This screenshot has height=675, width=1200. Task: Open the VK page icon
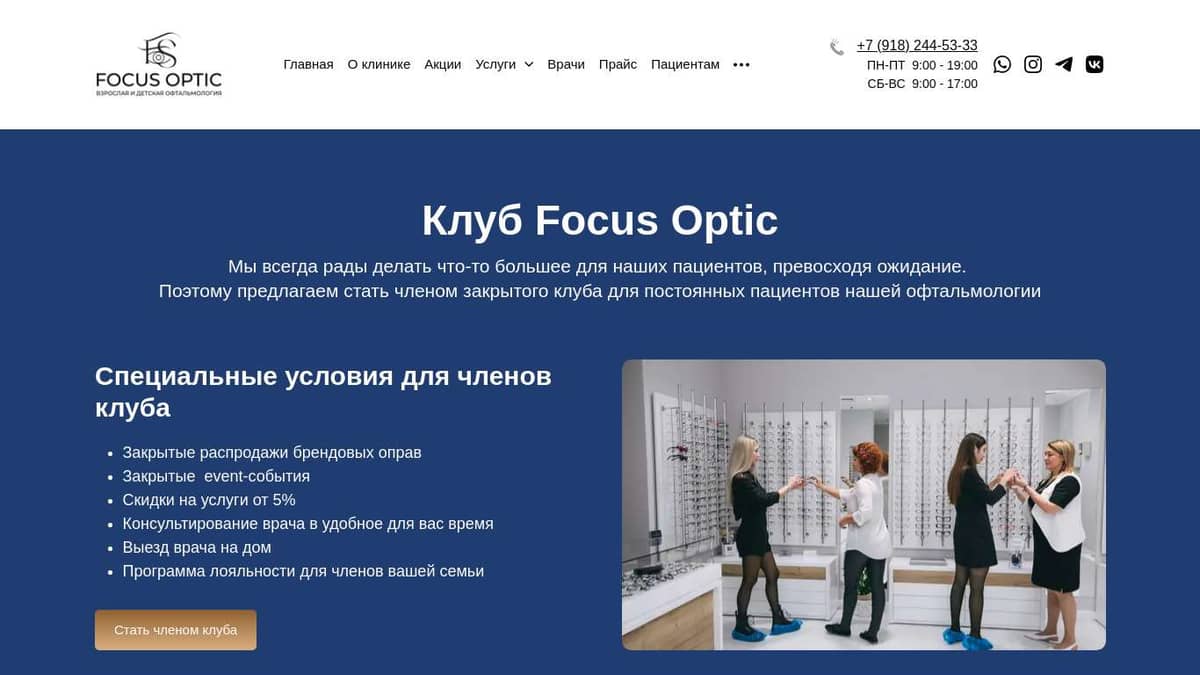[1094, 64]
